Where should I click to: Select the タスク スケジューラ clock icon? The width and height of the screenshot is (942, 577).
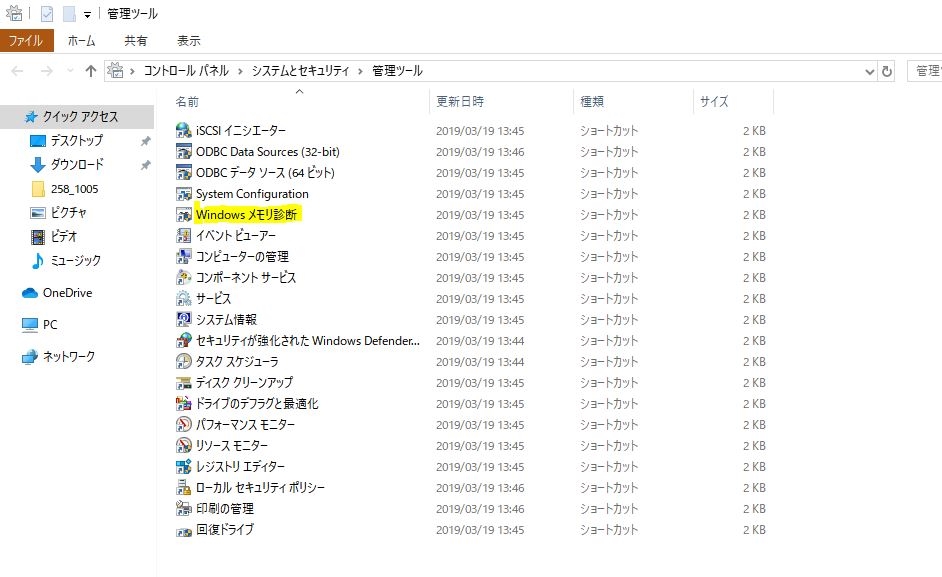pyautogui.click(x=183, y=361)
